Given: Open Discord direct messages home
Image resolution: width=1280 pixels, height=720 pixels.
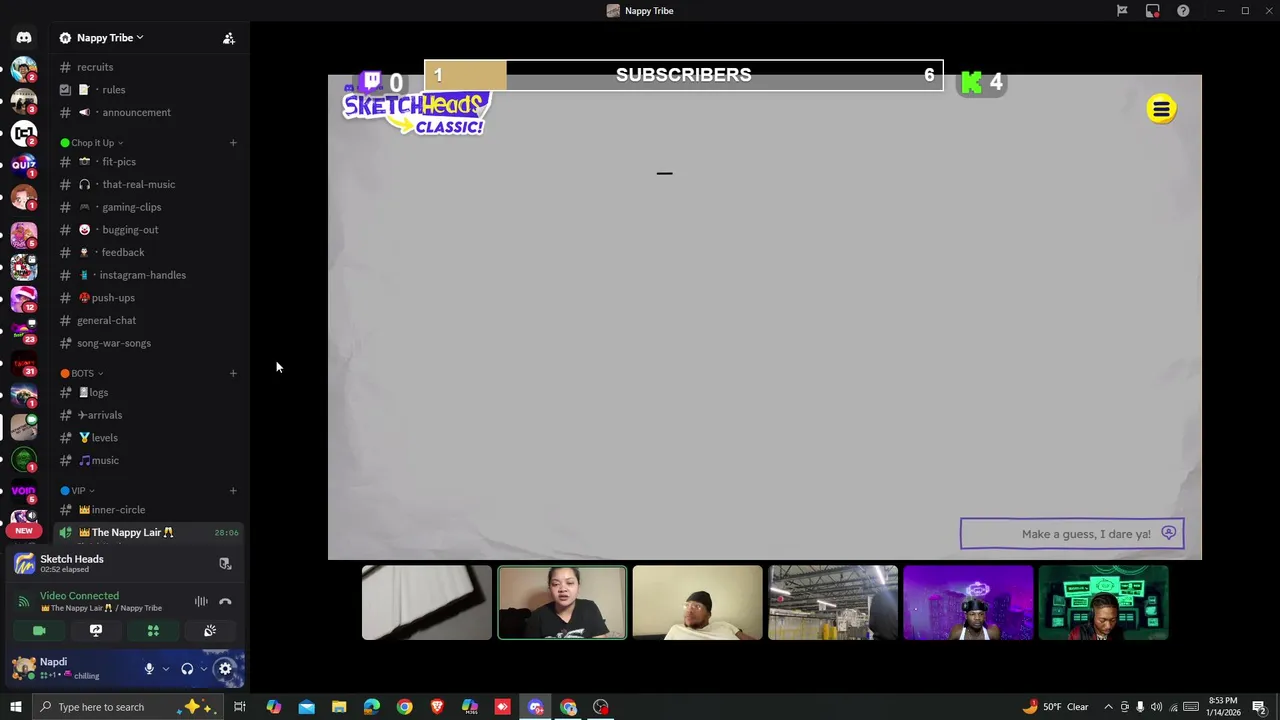Looking at the screenshot, I should point(24,38).
